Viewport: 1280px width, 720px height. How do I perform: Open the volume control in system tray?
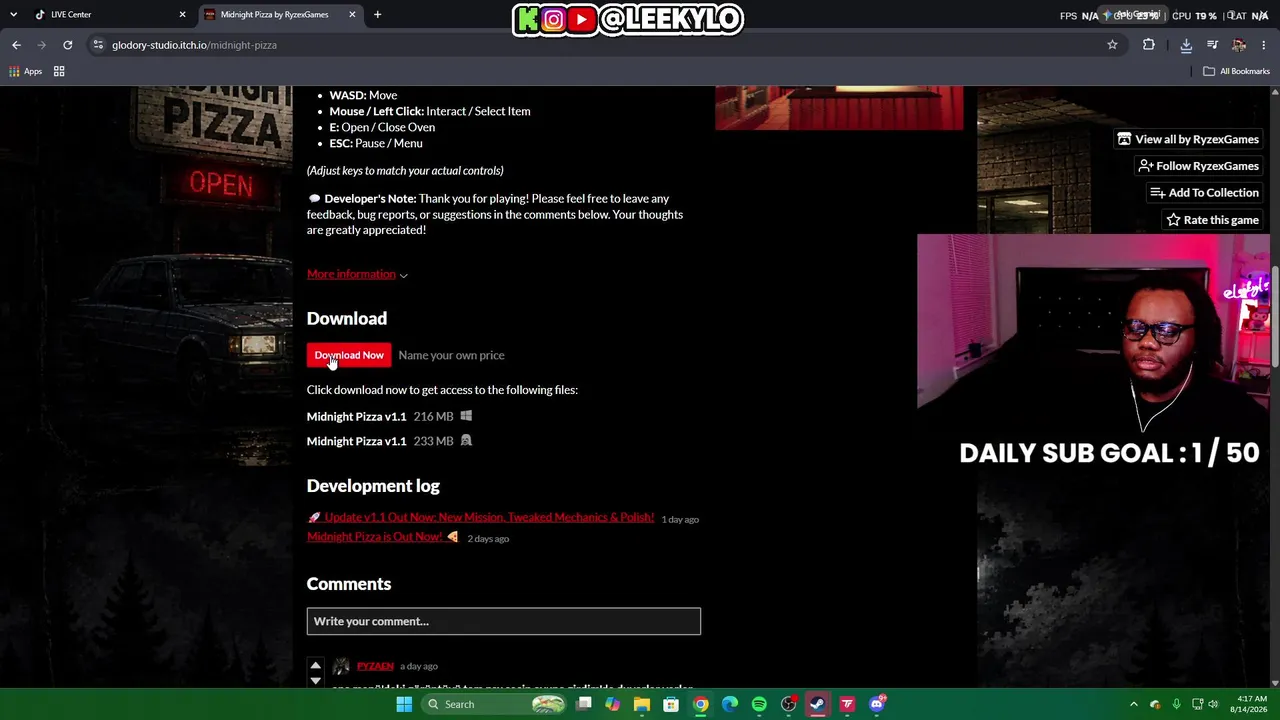pos(1213,704)
